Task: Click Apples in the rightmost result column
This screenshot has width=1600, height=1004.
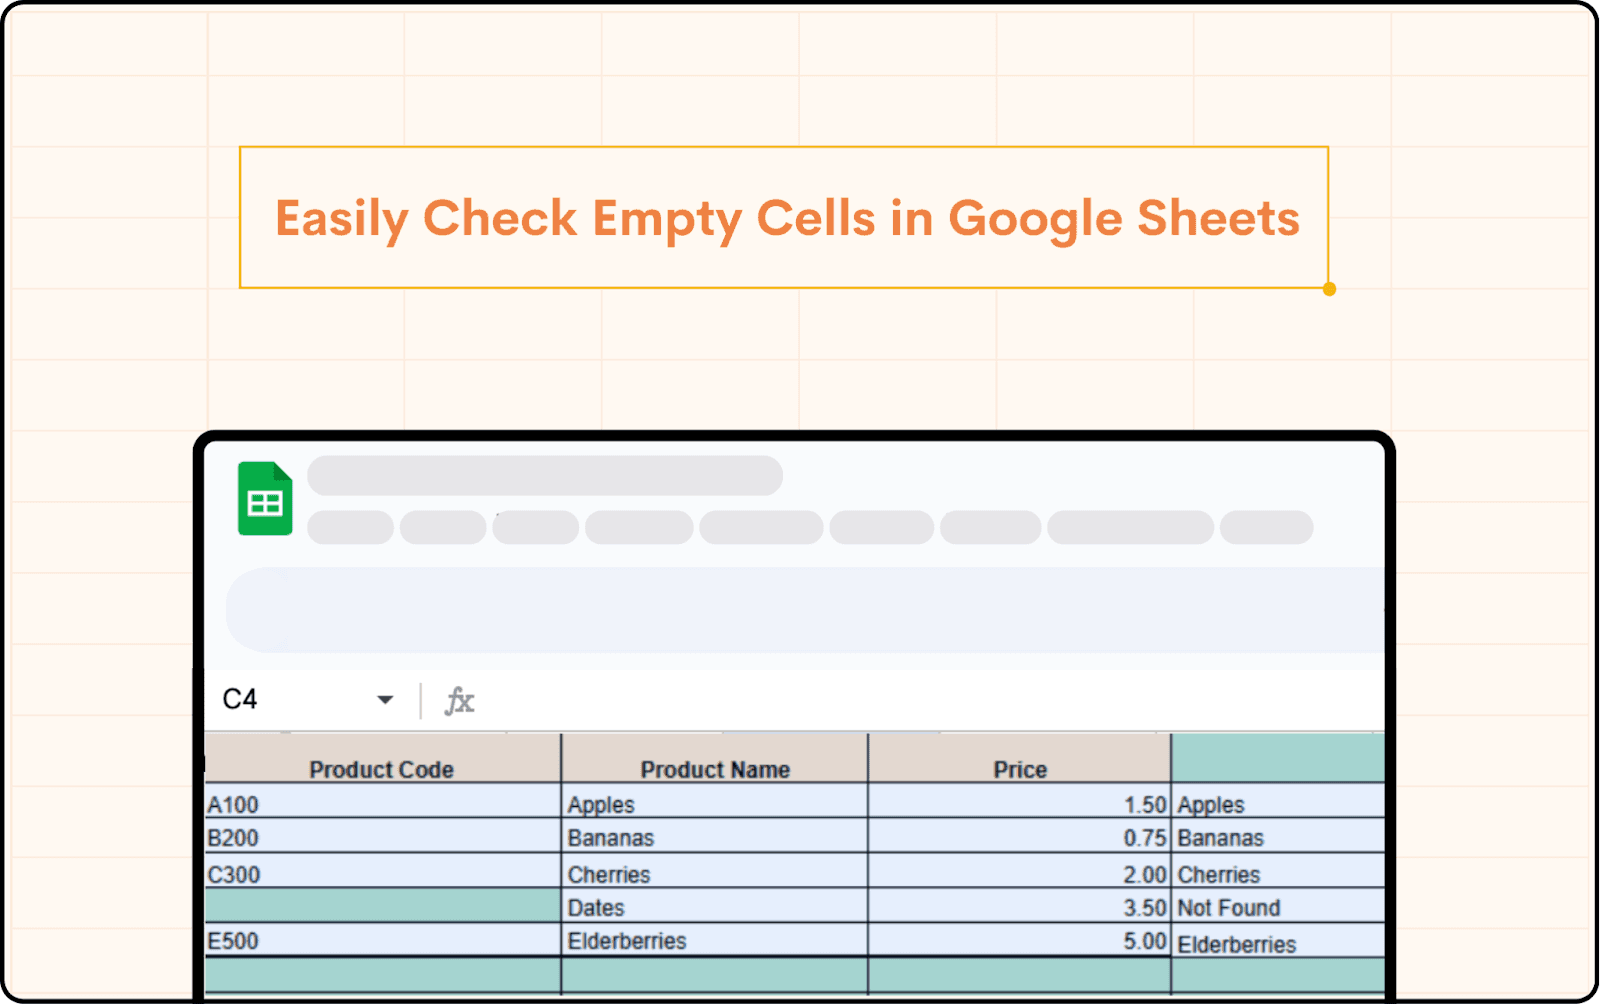Action: (x=1278, y=801)
